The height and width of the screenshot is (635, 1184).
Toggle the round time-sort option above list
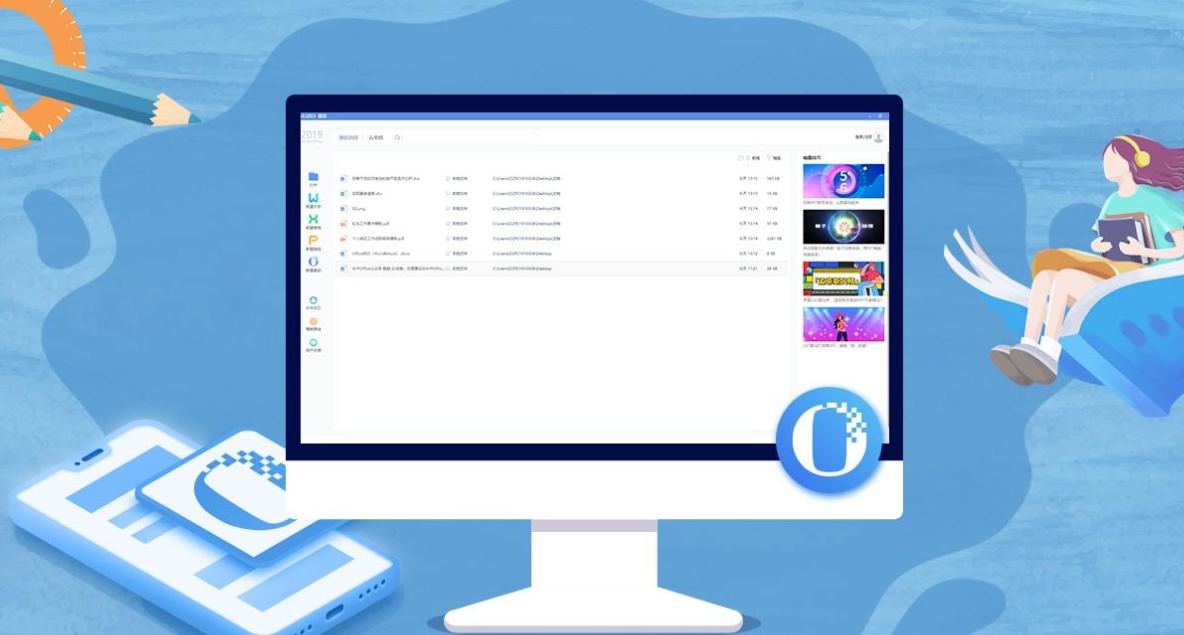click(x=741, y=158)
